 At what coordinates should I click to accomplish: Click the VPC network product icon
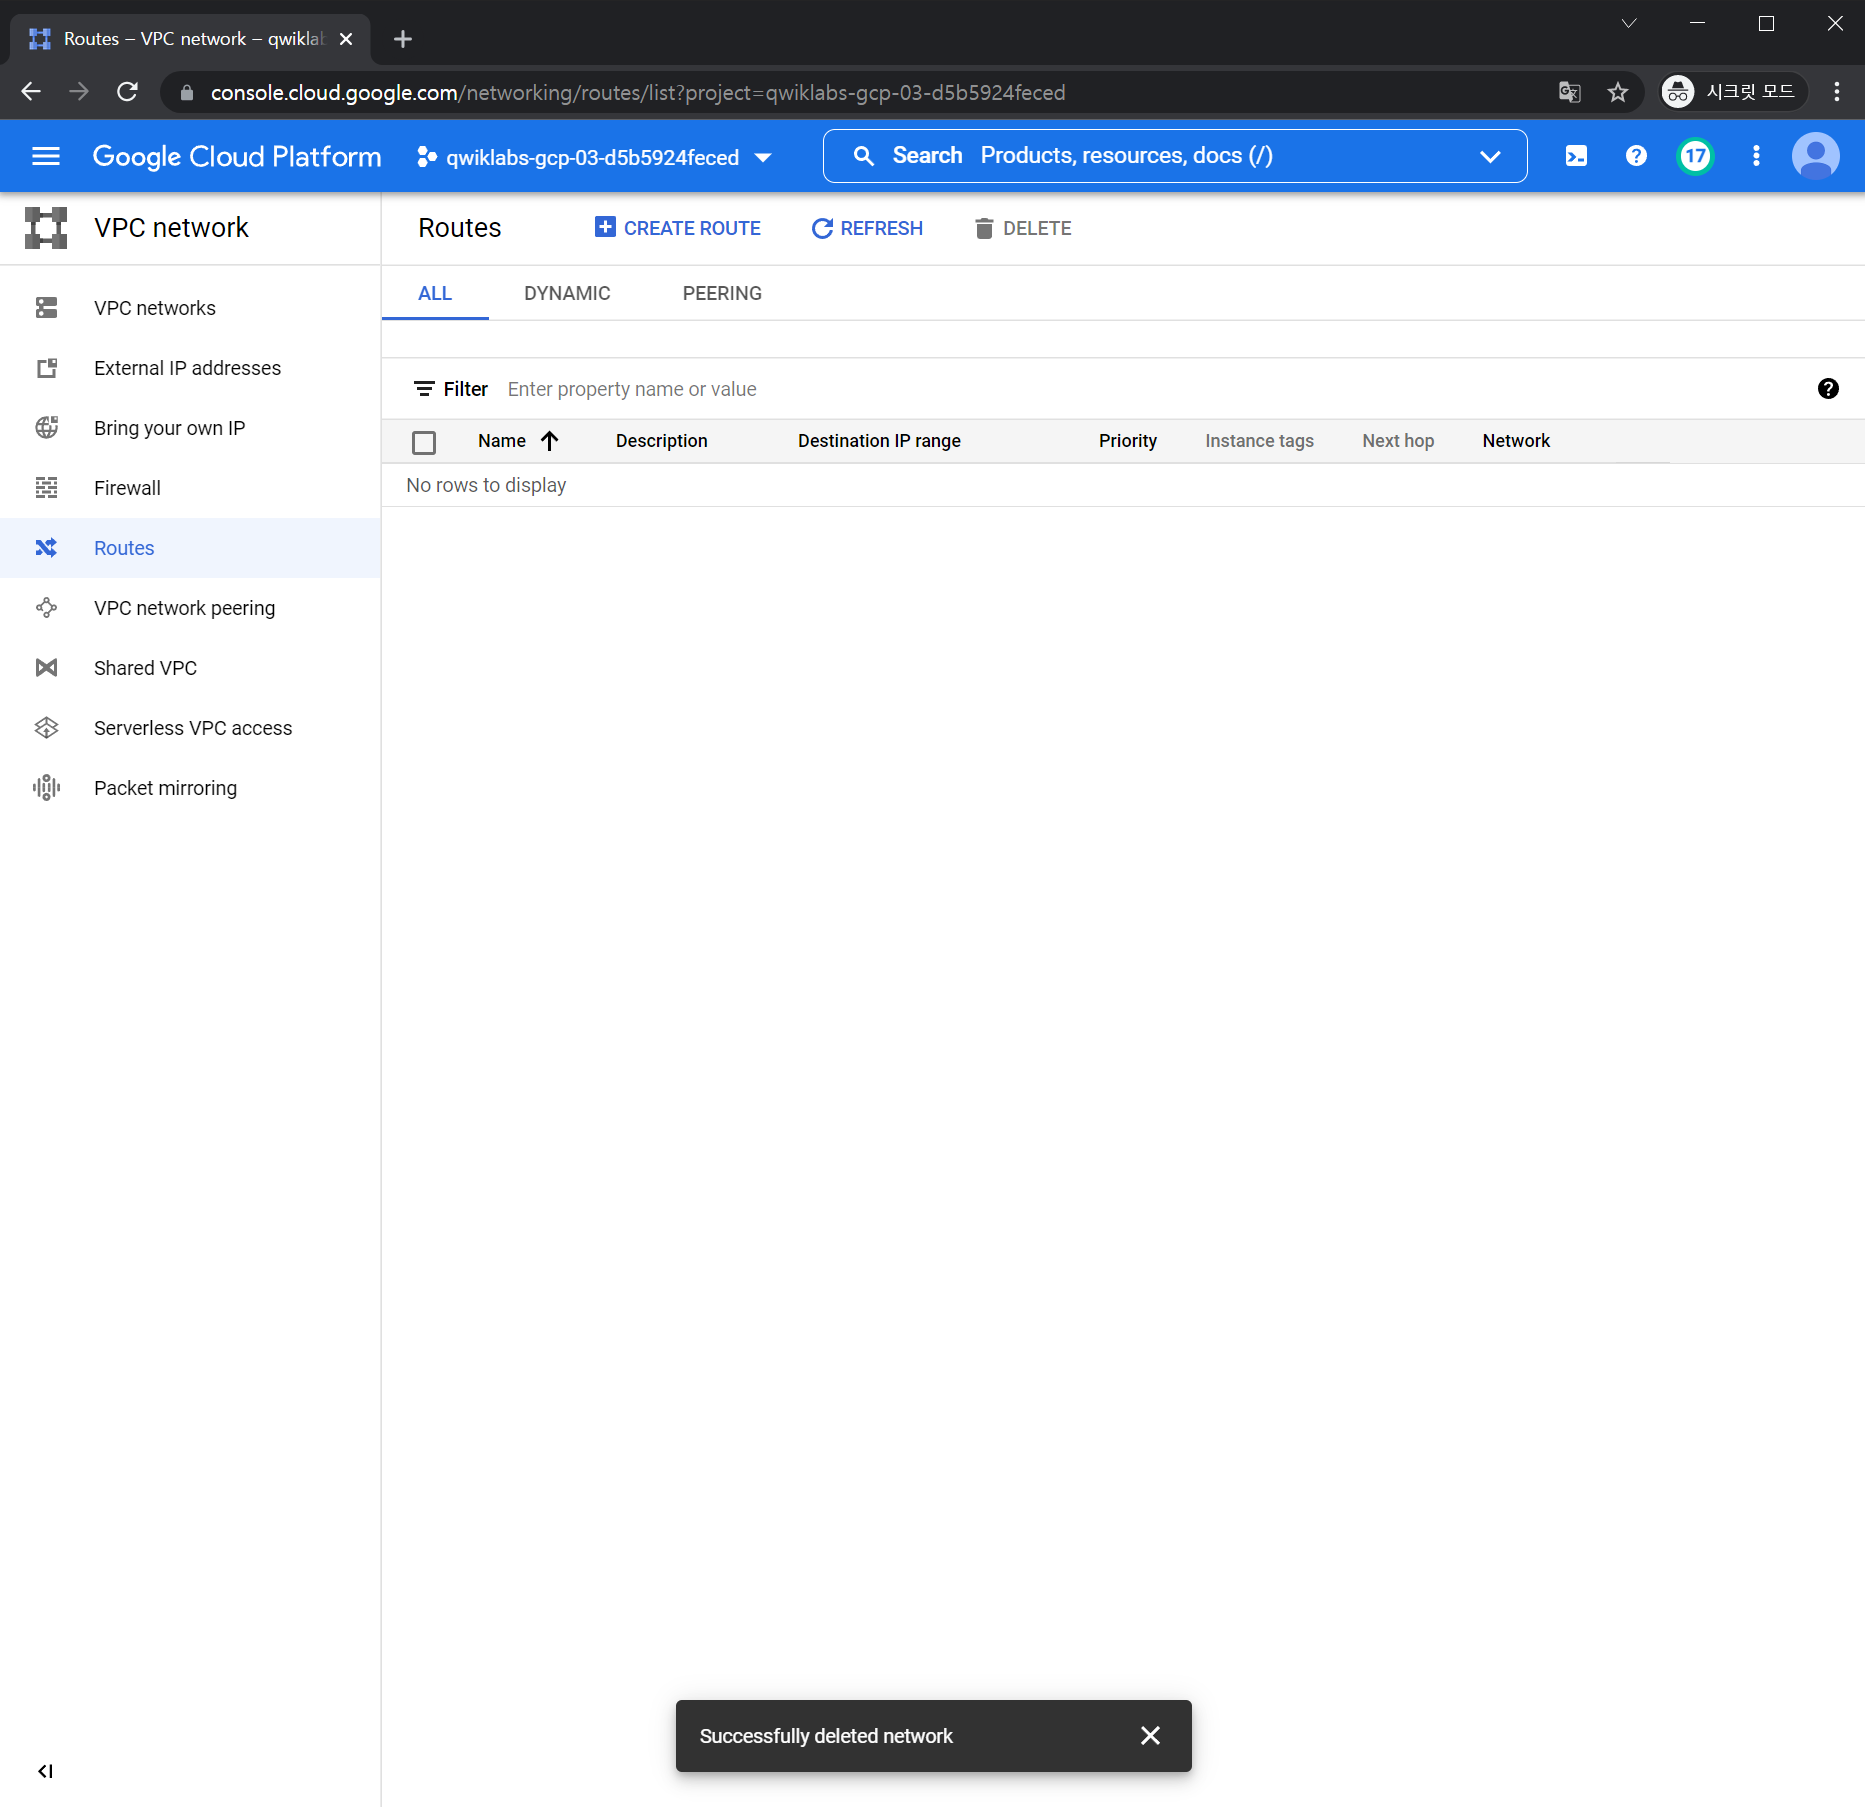tap(46, 228)
